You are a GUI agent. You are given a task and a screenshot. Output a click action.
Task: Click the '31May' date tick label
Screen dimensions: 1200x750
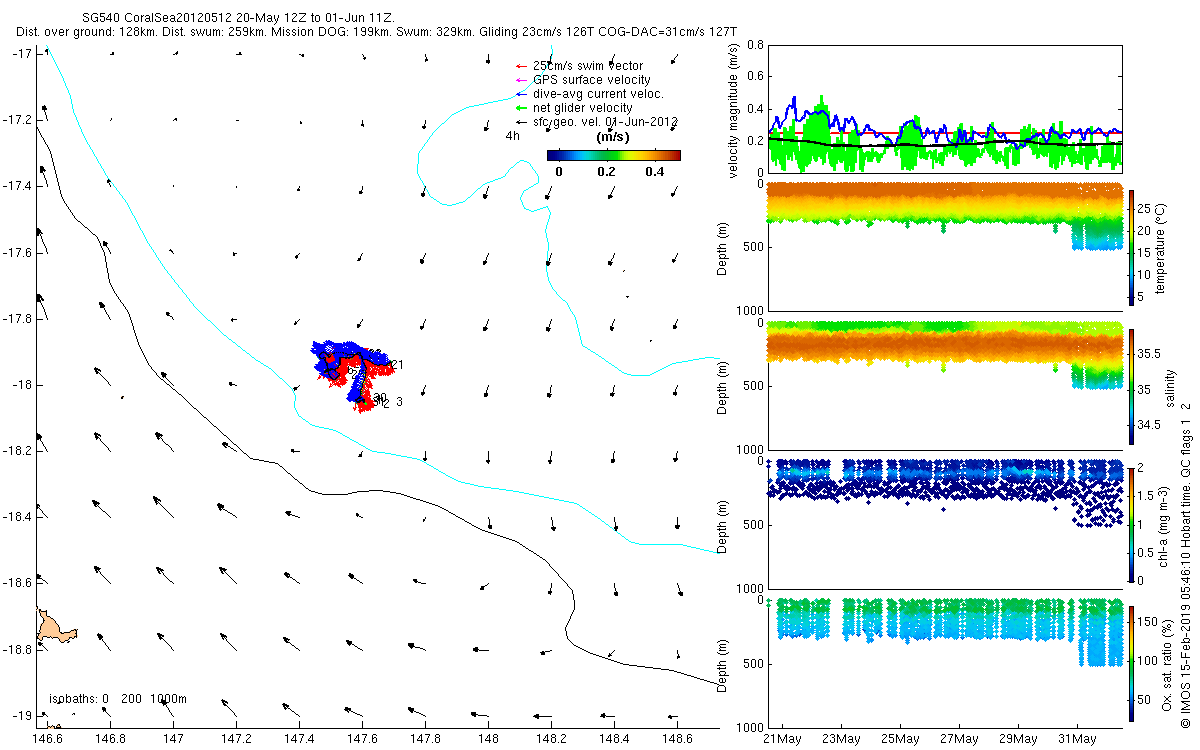pos(1078,739)
